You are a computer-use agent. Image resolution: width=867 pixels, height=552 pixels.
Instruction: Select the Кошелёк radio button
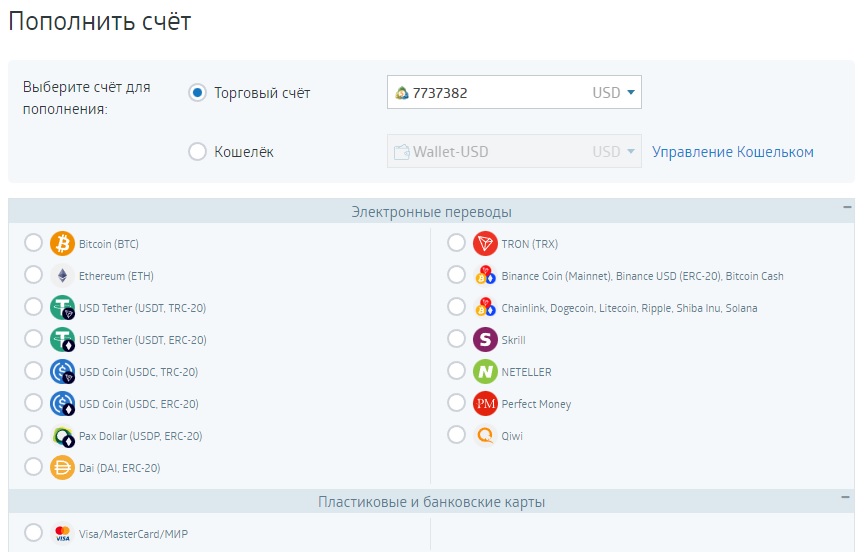click(x=197, y=151)
